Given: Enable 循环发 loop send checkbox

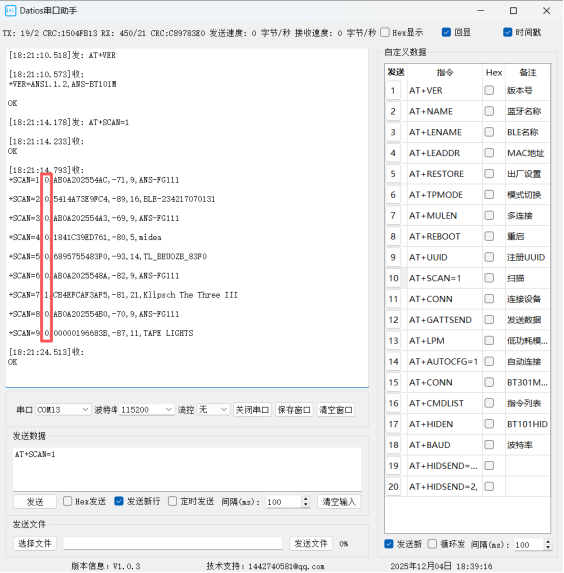Looking at the screenshot, I should tap(432, 544).
